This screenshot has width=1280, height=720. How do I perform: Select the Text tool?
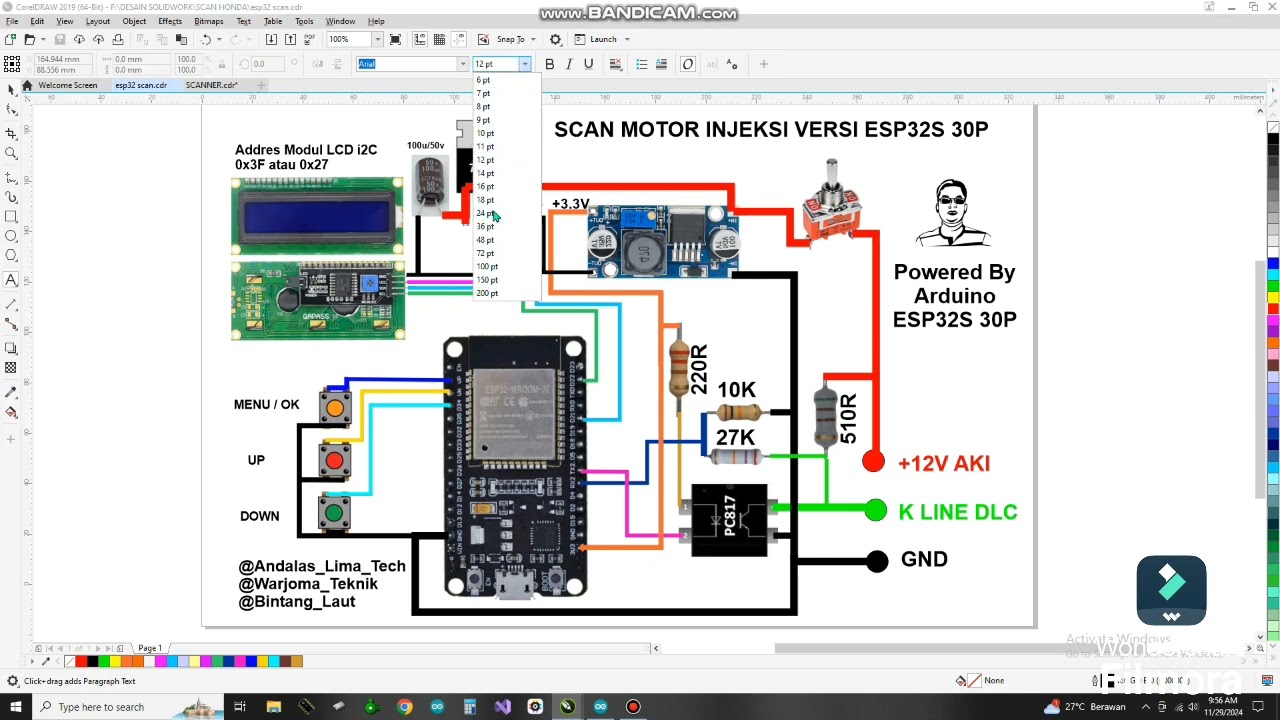11,280
